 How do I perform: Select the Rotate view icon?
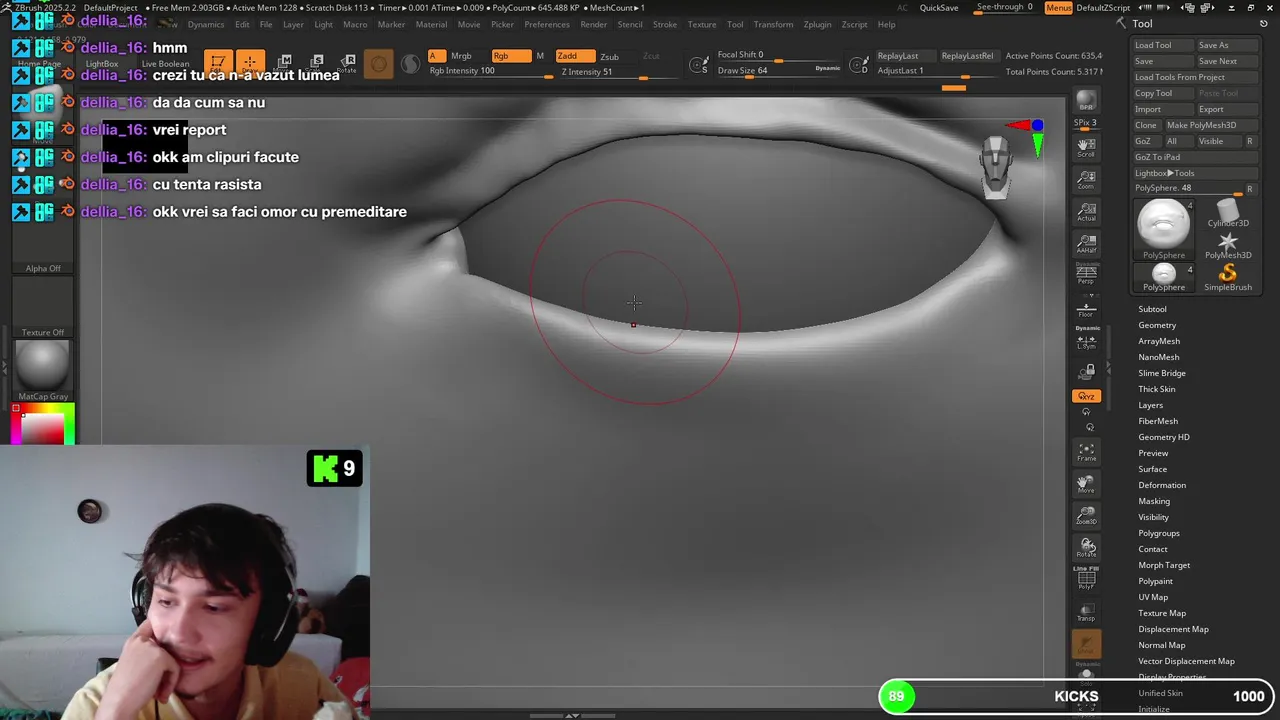coord(1086,549)
